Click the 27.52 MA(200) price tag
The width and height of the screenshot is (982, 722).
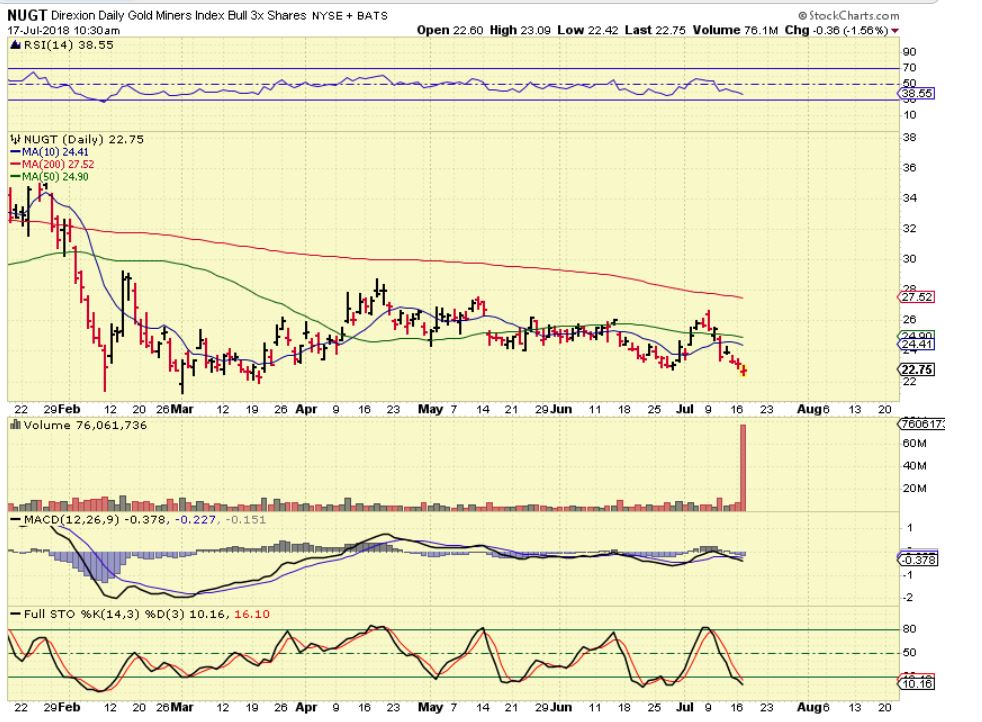pyautogui.click(x=917, y=297)
